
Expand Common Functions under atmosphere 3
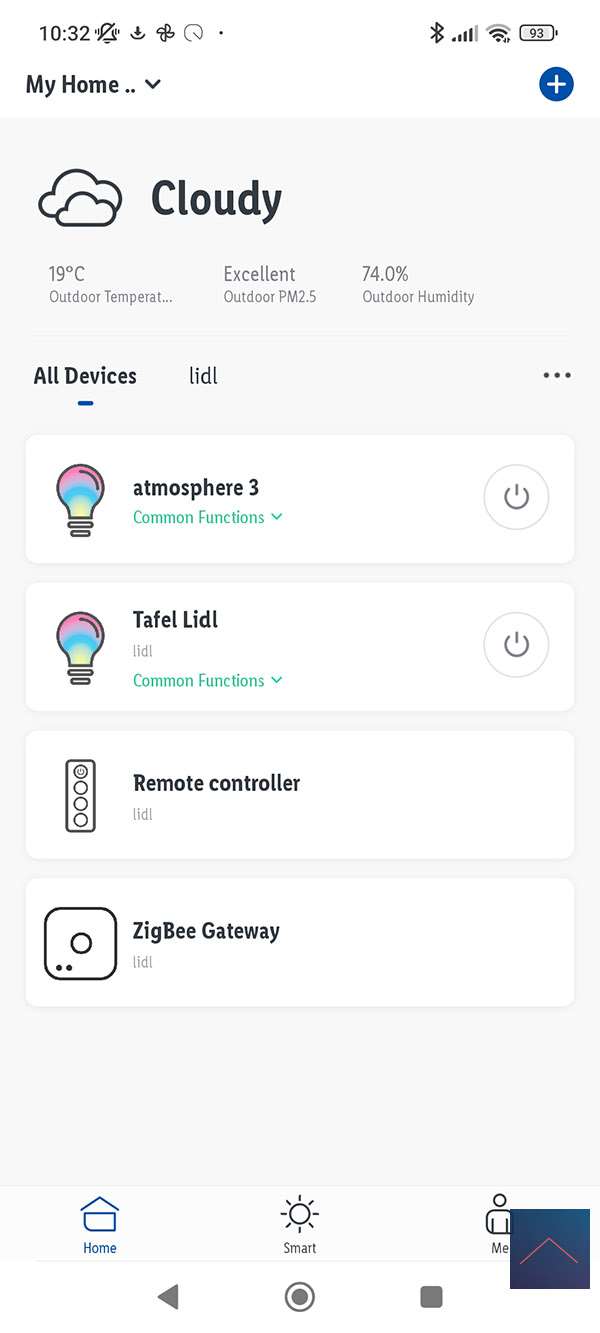pyautogui.click(x=208, y=517)
